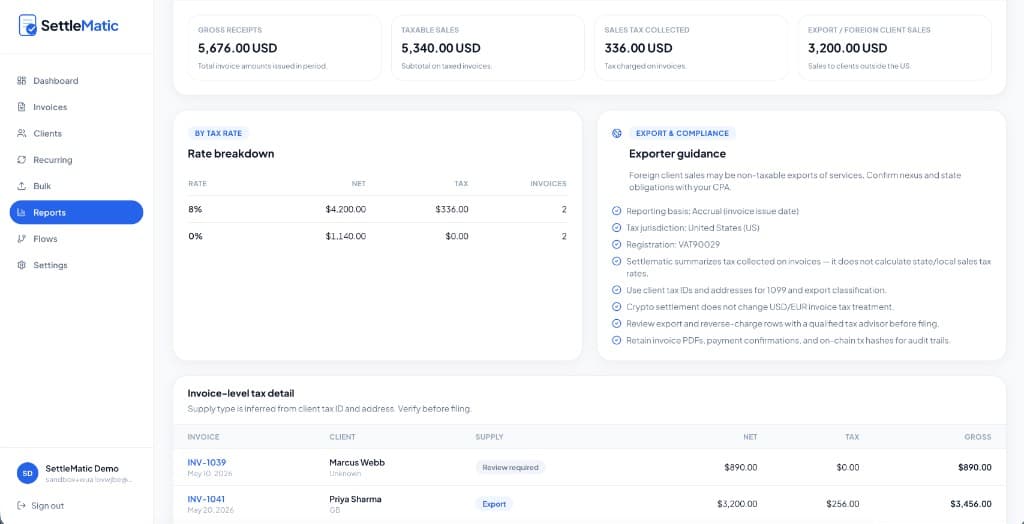This screenshot has width=1024, height=524.
Task: Click the Reports chart icon
Action: [x=21, y=212]
